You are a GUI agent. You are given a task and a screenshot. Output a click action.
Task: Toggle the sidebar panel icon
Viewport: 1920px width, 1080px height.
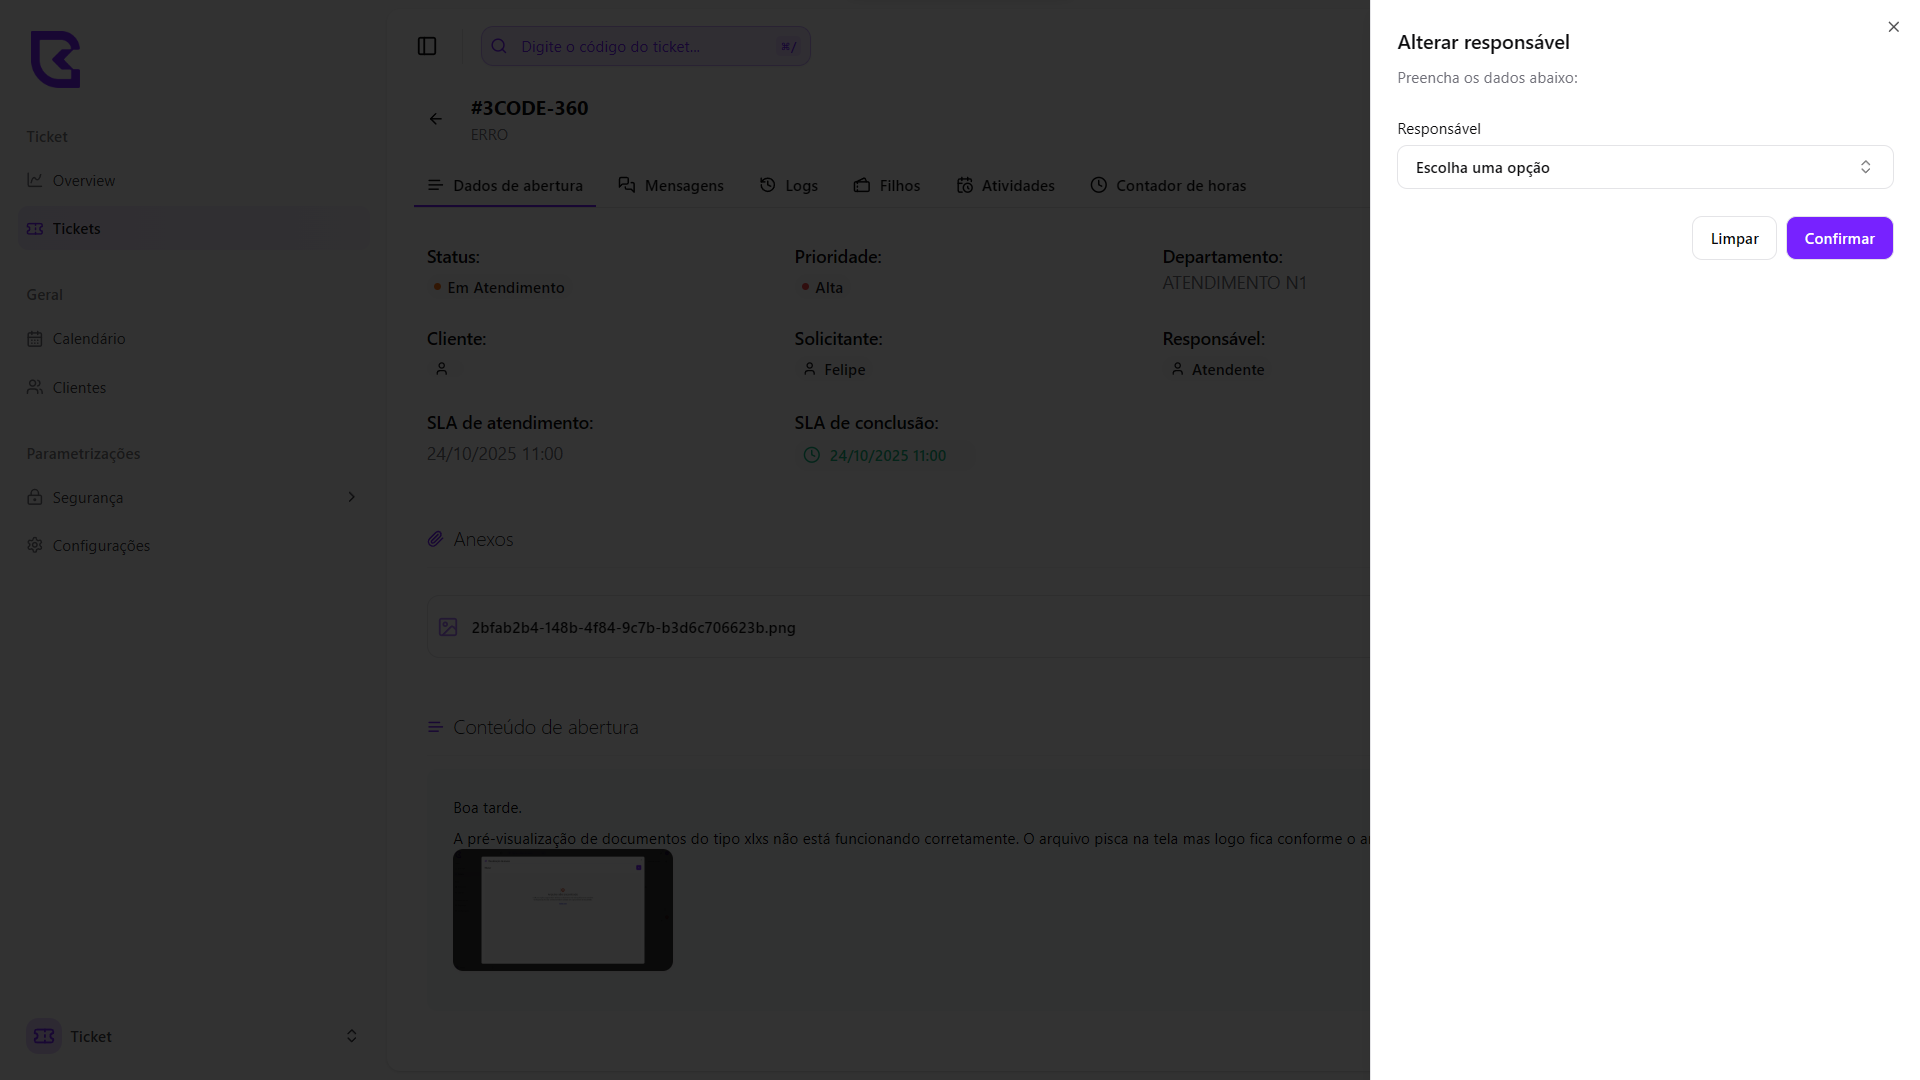[427, 46]
